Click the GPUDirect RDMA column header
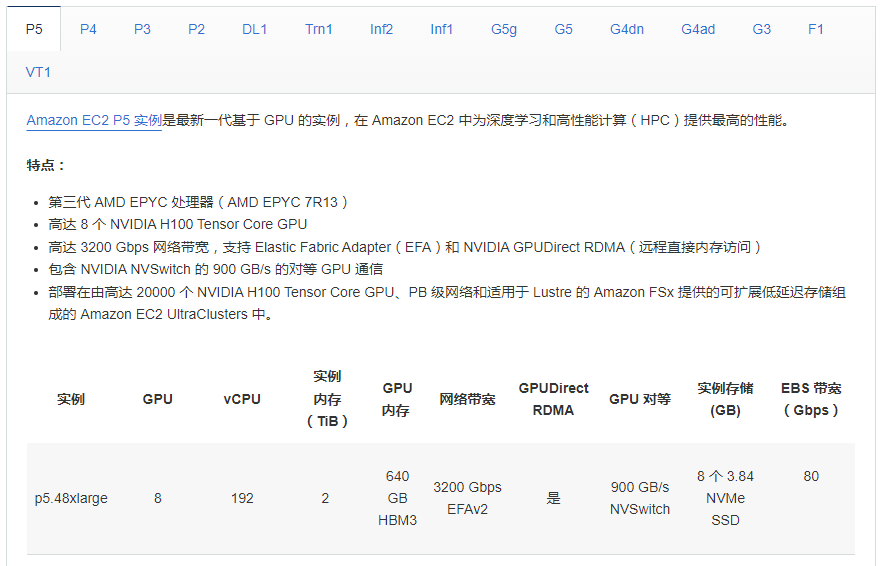880x566 pixels. pos(553,399)
